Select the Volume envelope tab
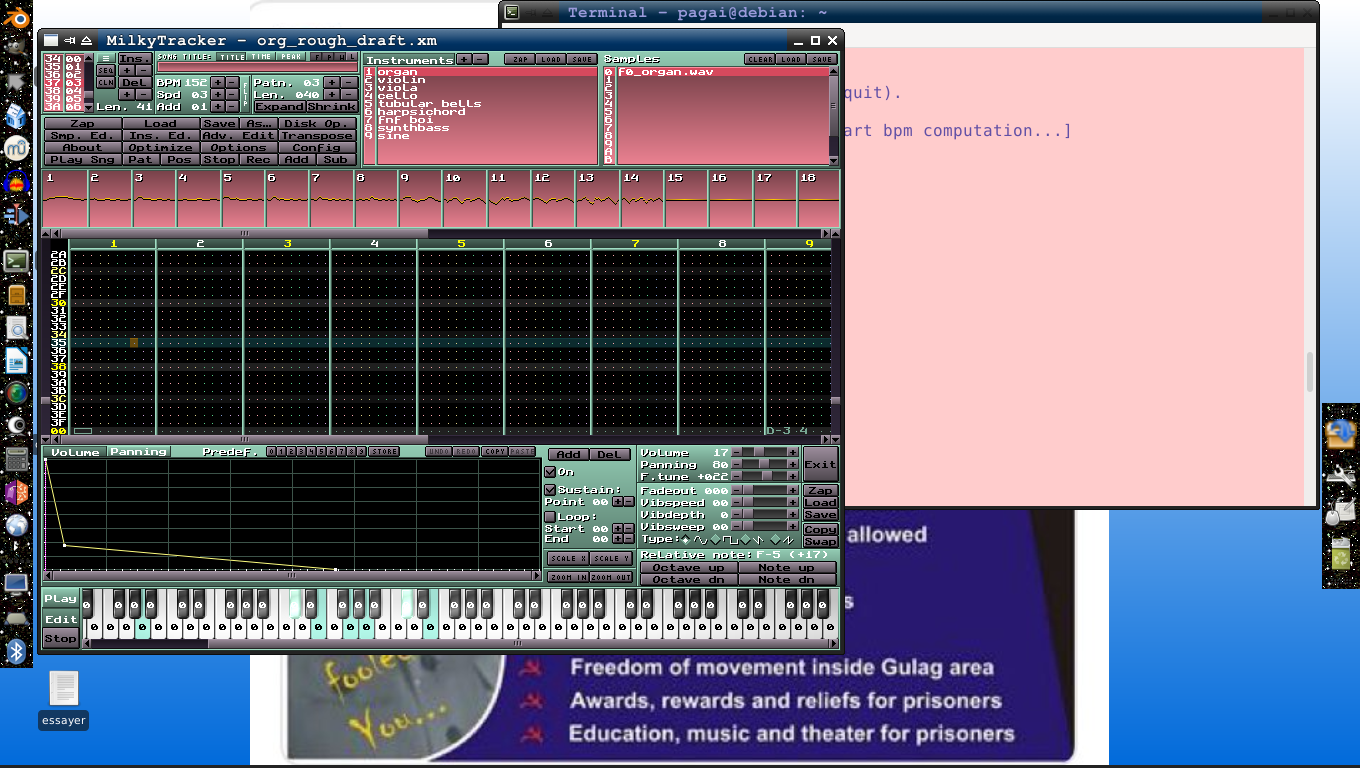Viewport: 1360px width, 768px height. (x=76, y=452)
